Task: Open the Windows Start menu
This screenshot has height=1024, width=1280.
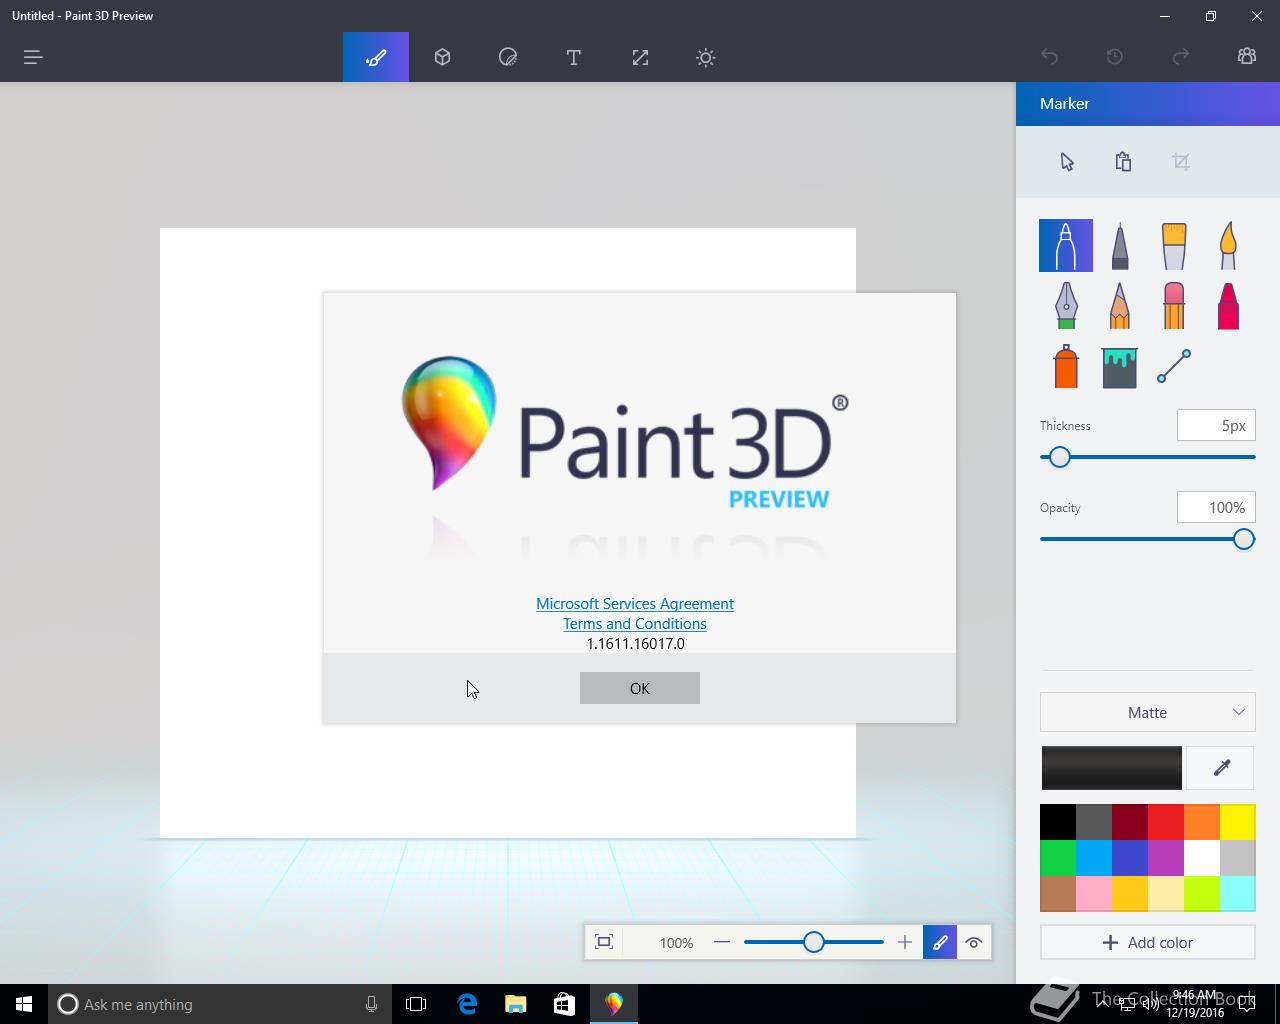Action: coord(24,1004)
